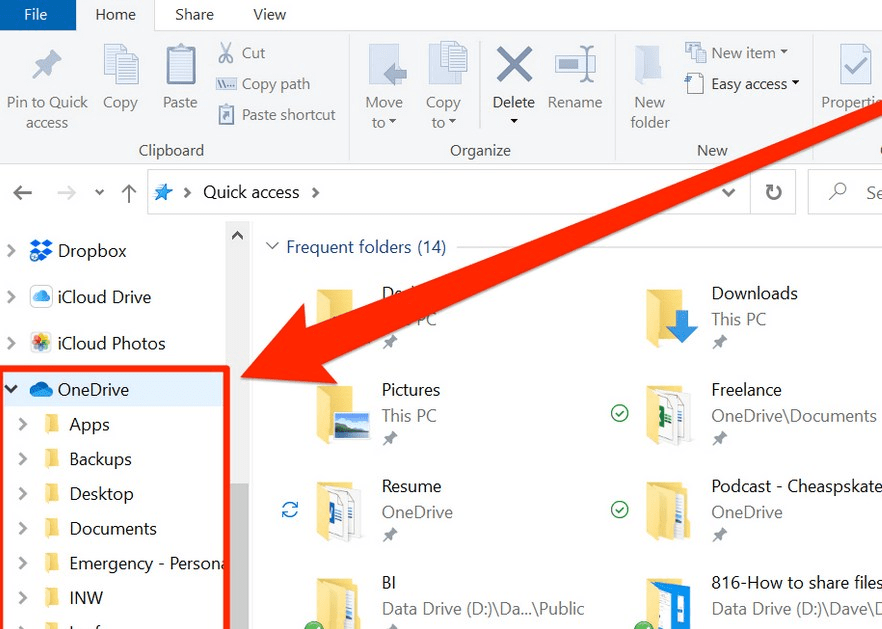
Task: Open the Recent locations dropdown arrow
Action: [100, 192]
